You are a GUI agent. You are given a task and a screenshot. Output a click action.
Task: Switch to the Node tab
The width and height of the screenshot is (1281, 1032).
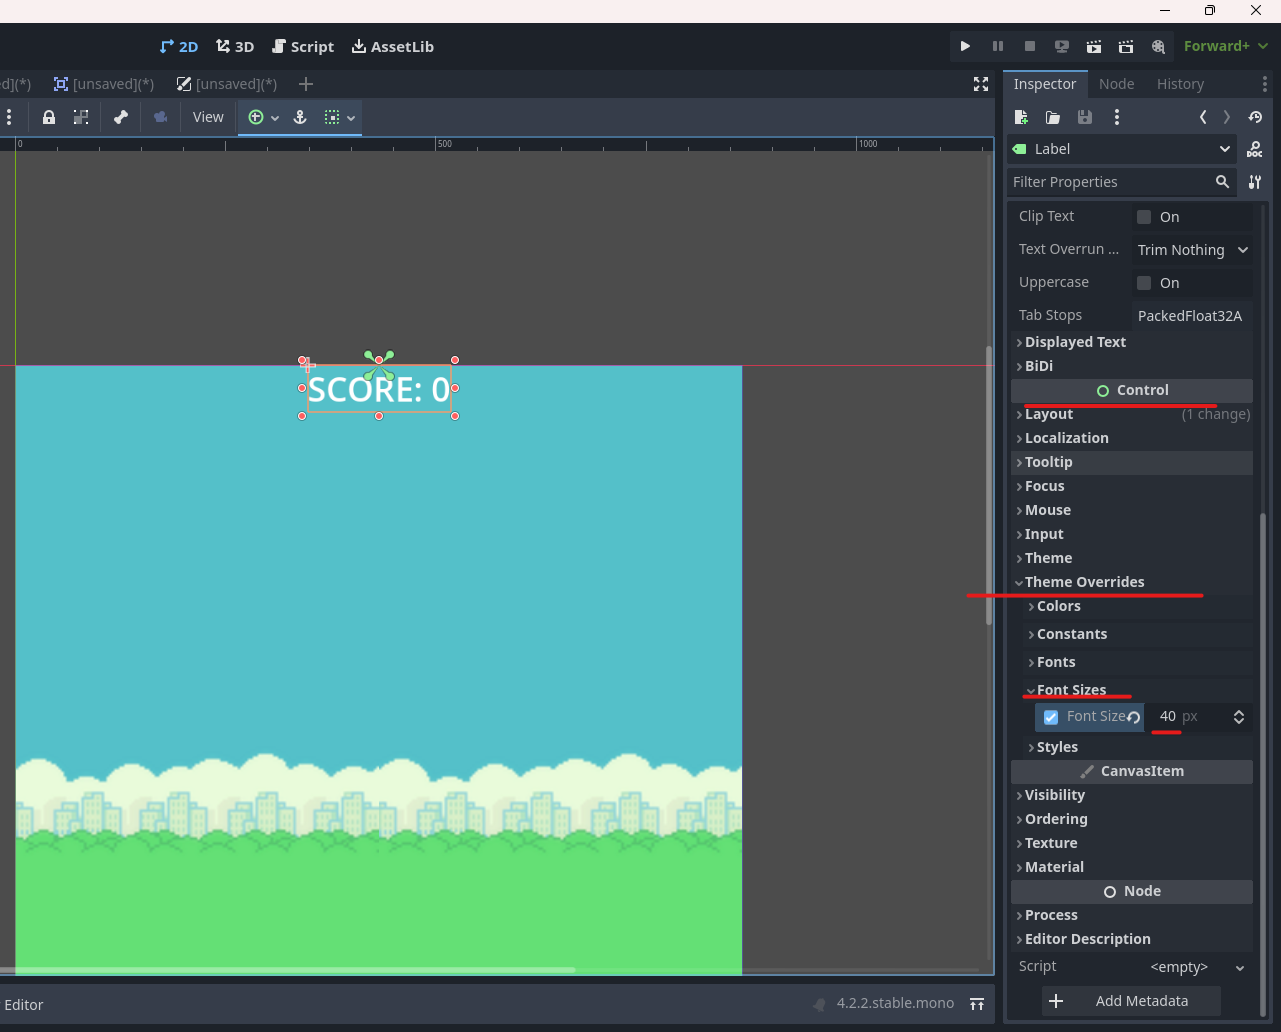[x=1116, y=84]
